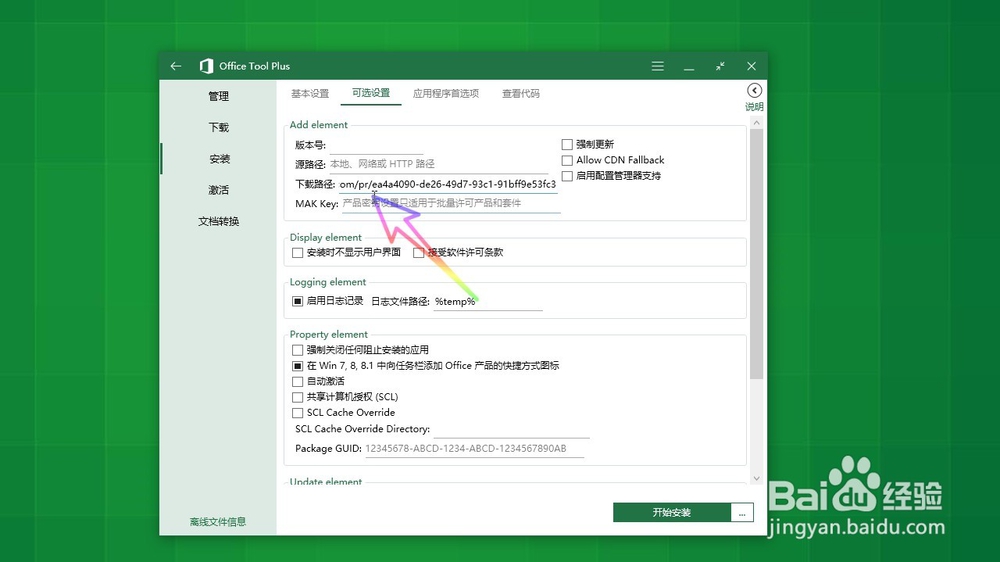Click the Package GUID input field

pyautogui.click(x=474, y=448)
